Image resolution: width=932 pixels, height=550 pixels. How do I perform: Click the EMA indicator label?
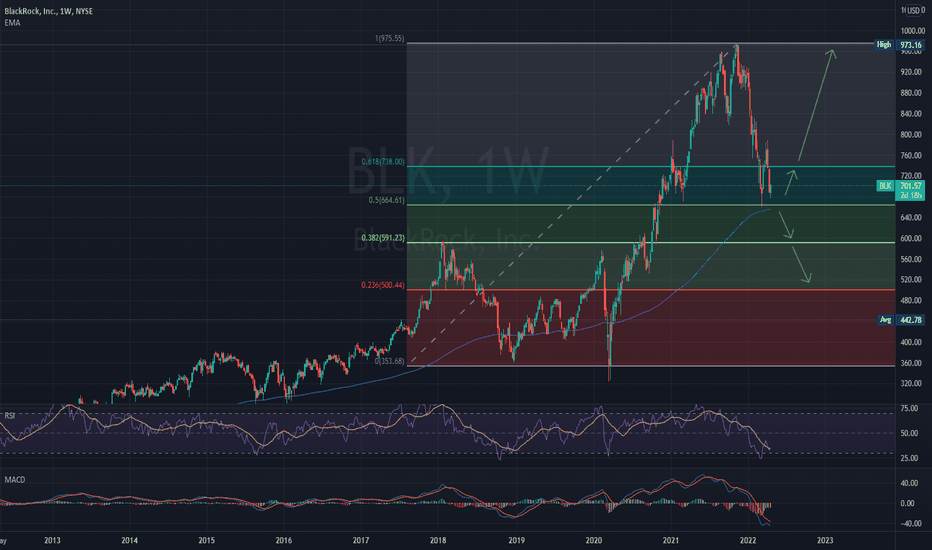tap(12, 23)
